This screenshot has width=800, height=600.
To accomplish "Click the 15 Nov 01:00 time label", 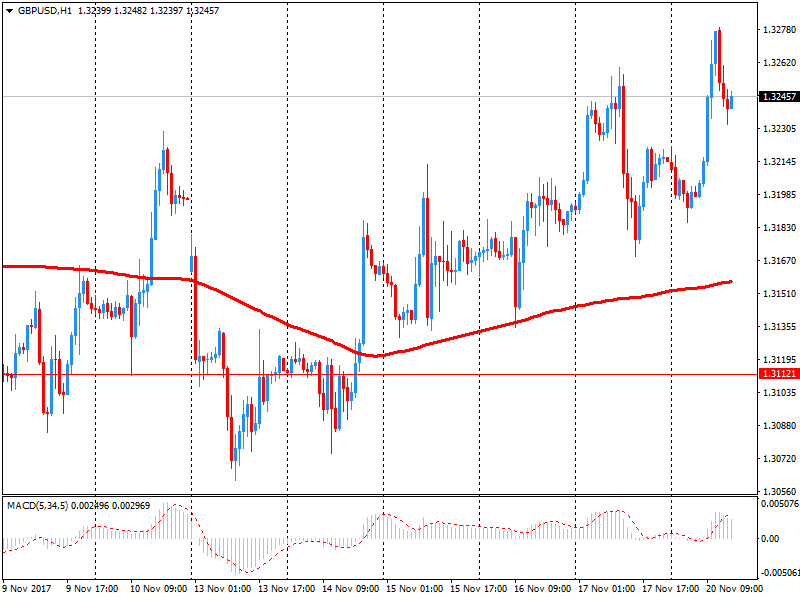I will click(414, 589).
